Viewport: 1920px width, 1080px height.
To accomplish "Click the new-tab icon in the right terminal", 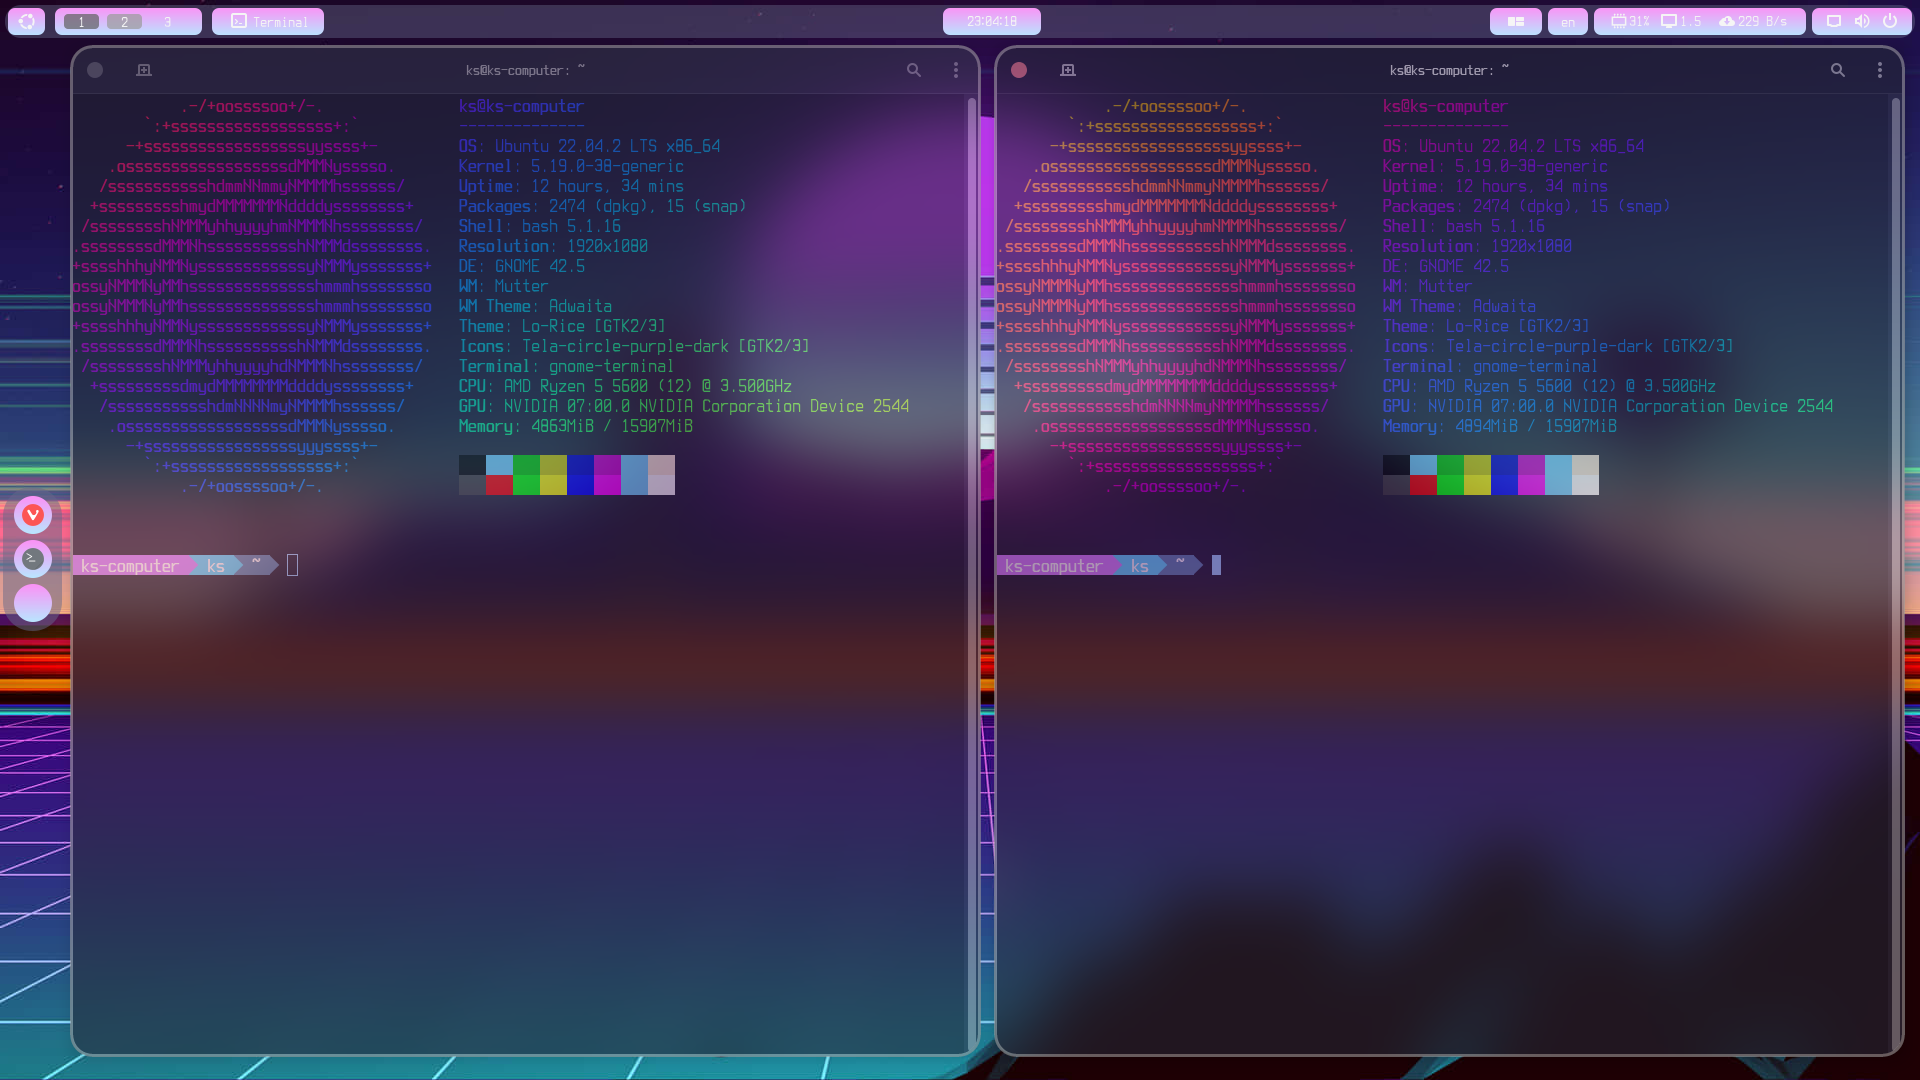I will 1067,70.
